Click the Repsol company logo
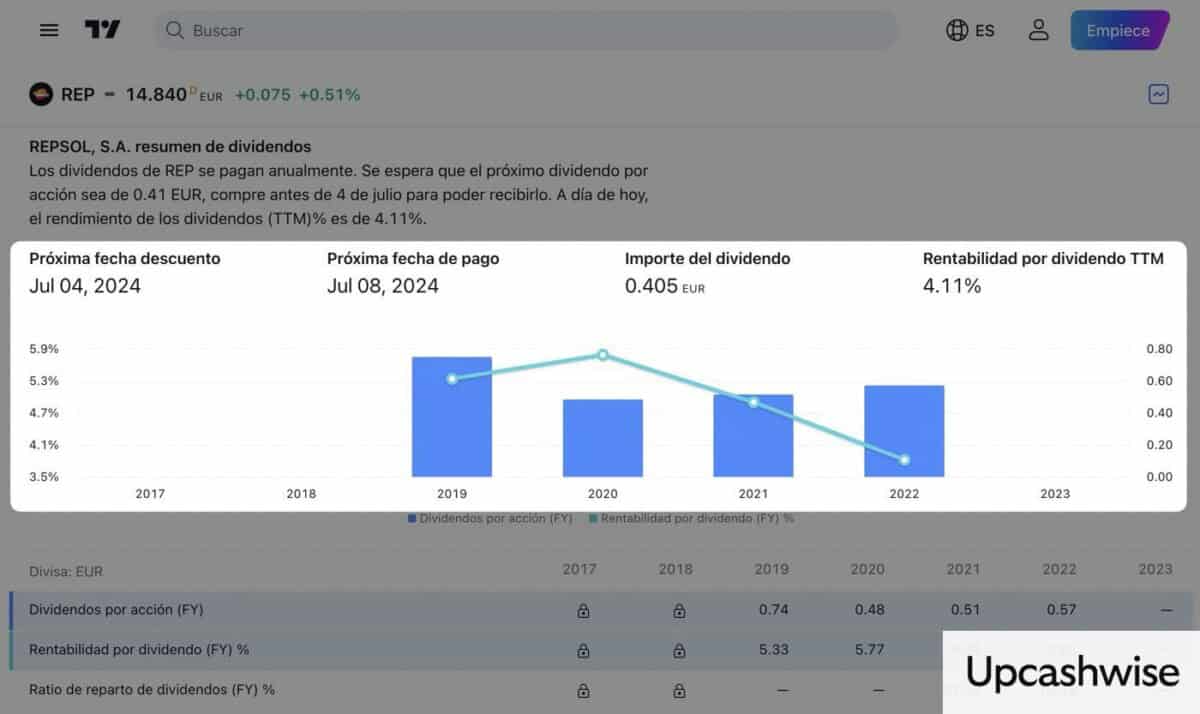Image resolution: width=1200 pixels, height=714 pixels. (x=41, y=95)
